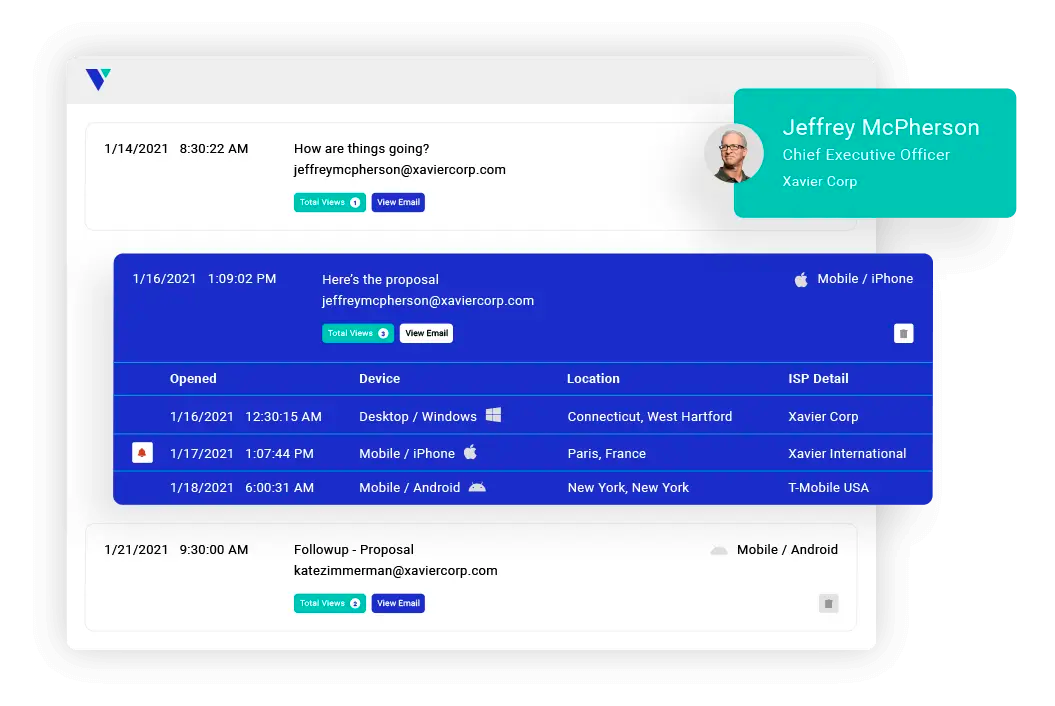The image size is (1055, 706).
Task: Select 'Connecticut, West Hartford' location cell
Action: pos(649,417)
